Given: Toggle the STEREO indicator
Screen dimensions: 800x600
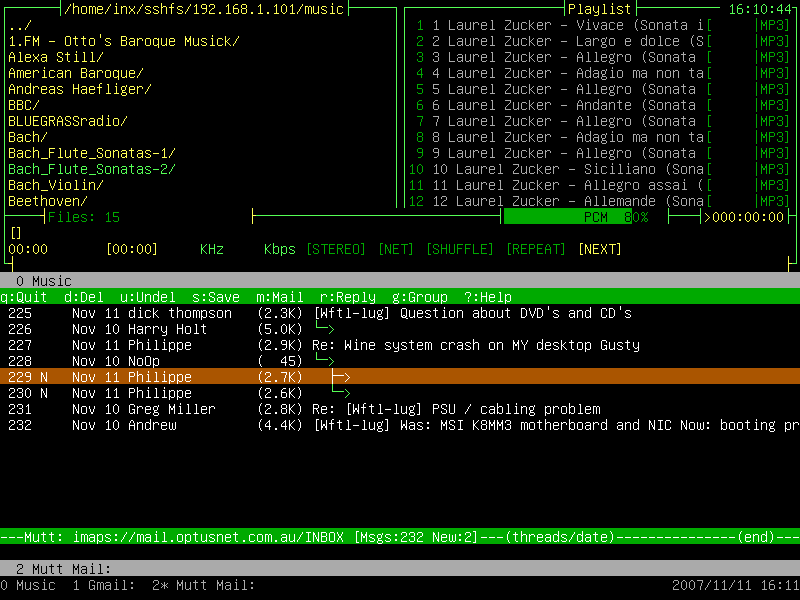Looking at the screenshot, I should click(336, 249).
